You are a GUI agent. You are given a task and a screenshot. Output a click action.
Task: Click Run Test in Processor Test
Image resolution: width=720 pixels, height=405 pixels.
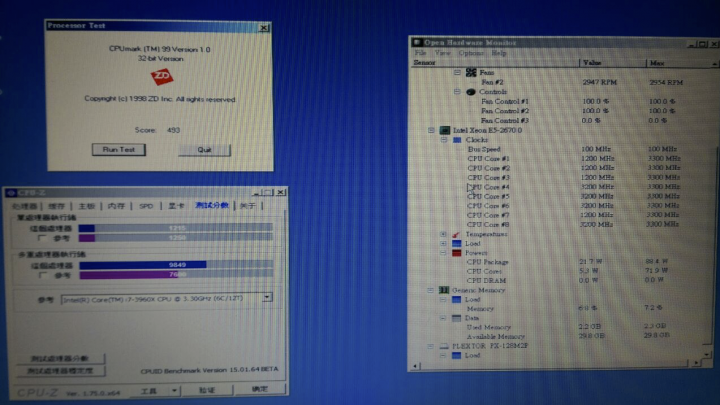pyautogui.click(x=118, y=149)
